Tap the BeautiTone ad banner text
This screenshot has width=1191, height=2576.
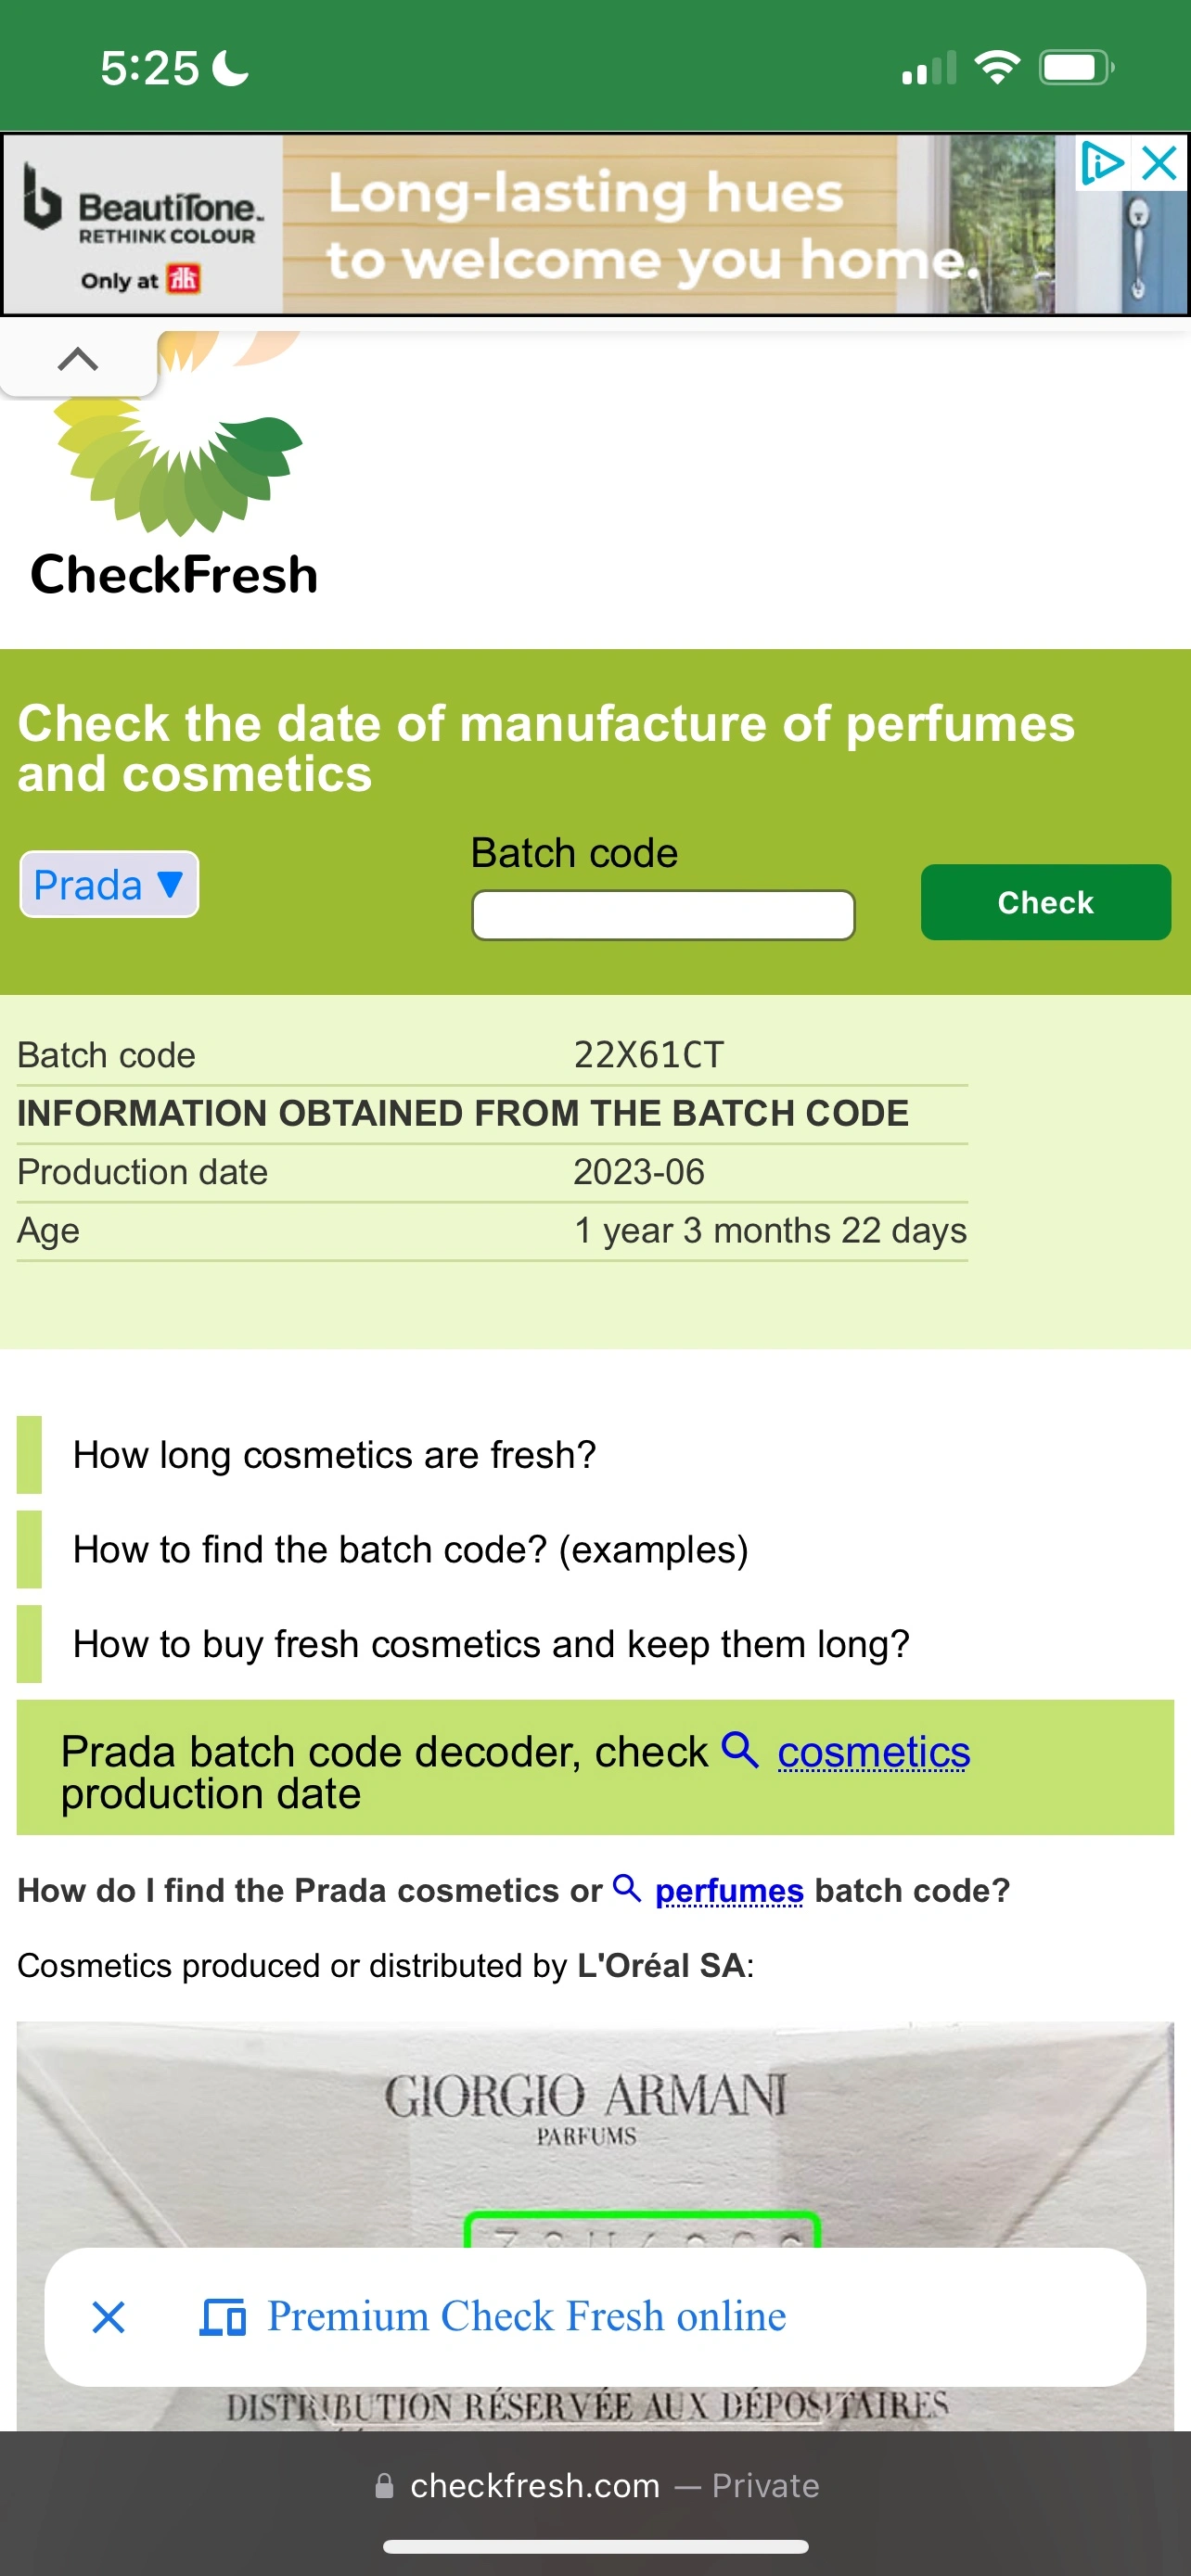(650, 226)
